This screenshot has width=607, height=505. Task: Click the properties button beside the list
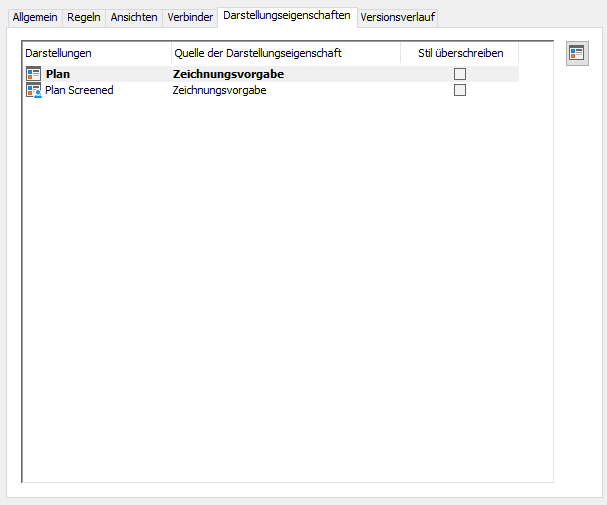[x=577, y=53]
